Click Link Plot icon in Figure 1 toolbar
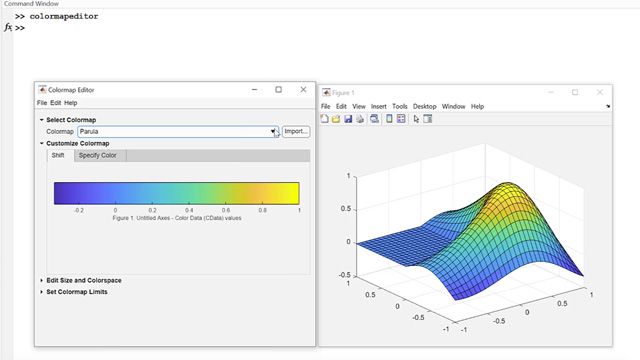The height and width of the screenshot is (360, 640). pos(374,119)
